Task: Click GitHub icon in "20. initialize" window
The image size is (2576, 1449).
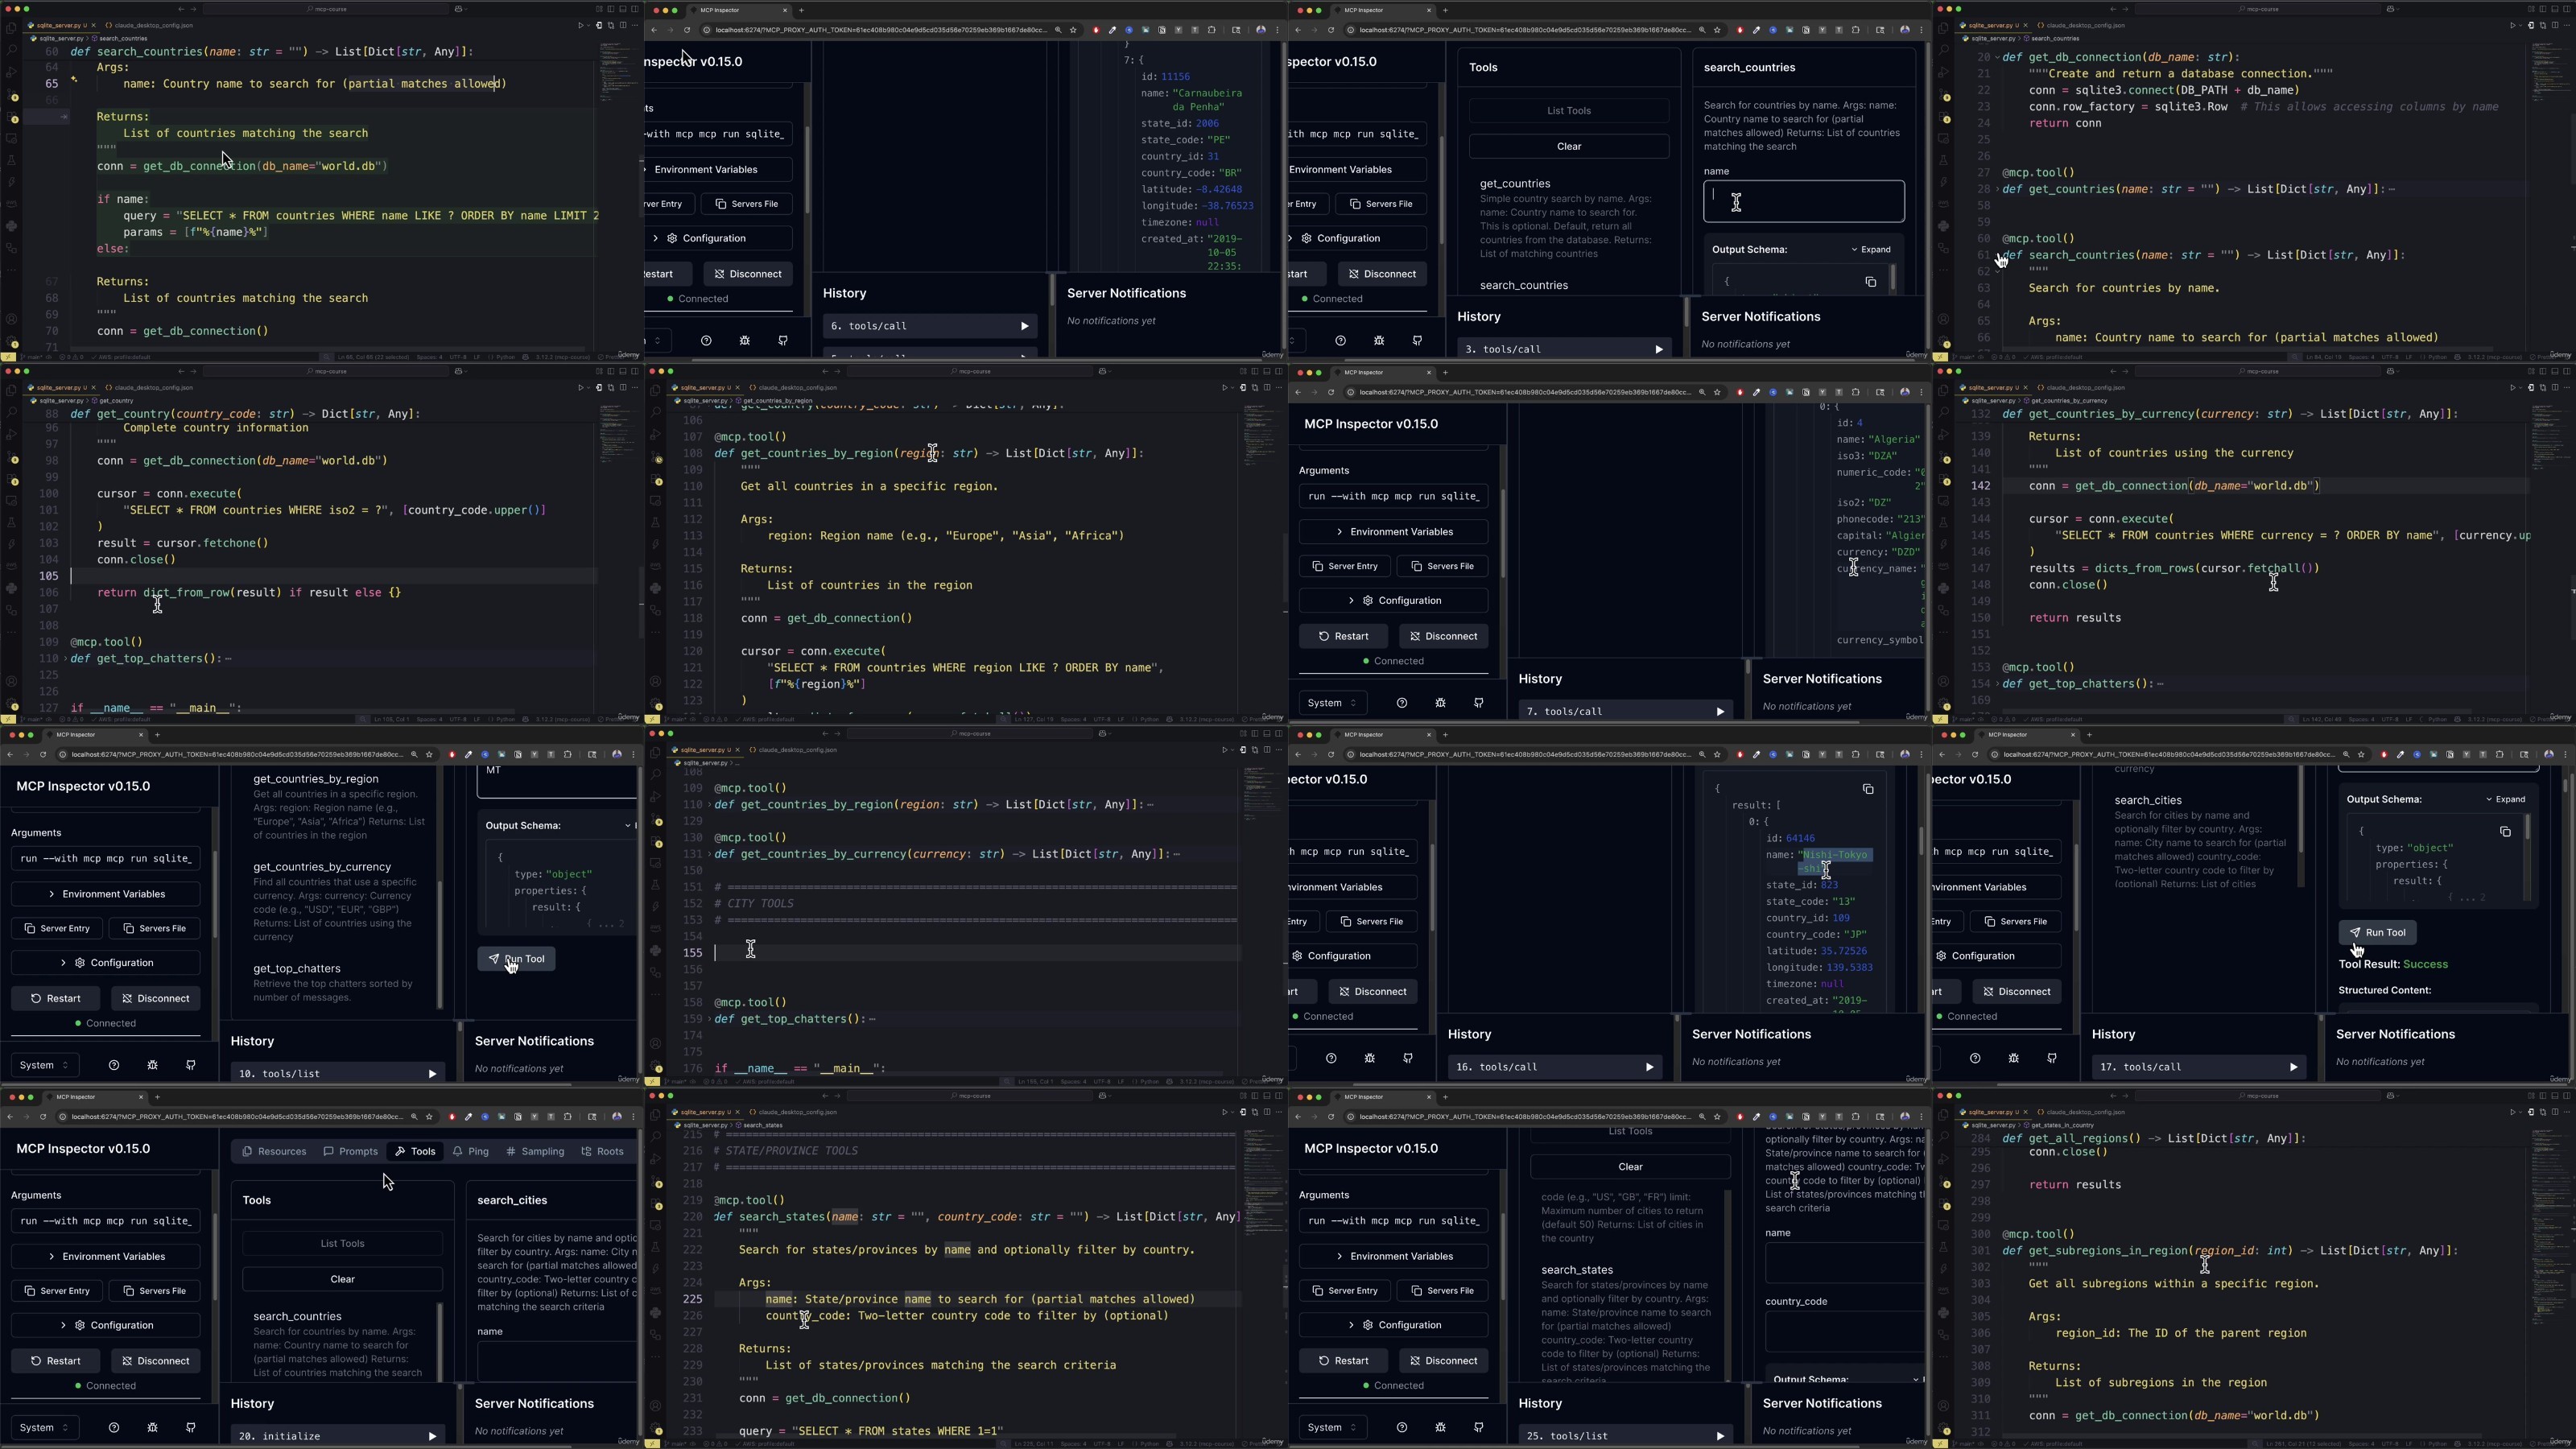Action: point(191,1427)
